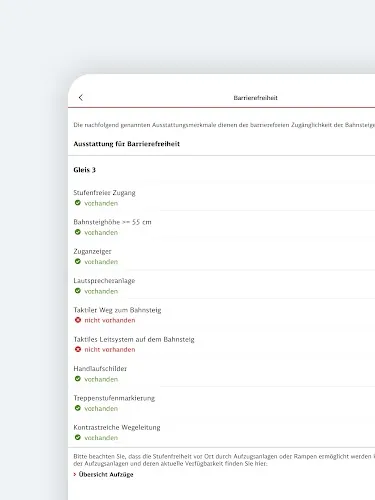The width and height of the screenshot is (375, 500).
Task: Click 'nicht vorhanden' status under Taktiler Weg
Action: 110,320
